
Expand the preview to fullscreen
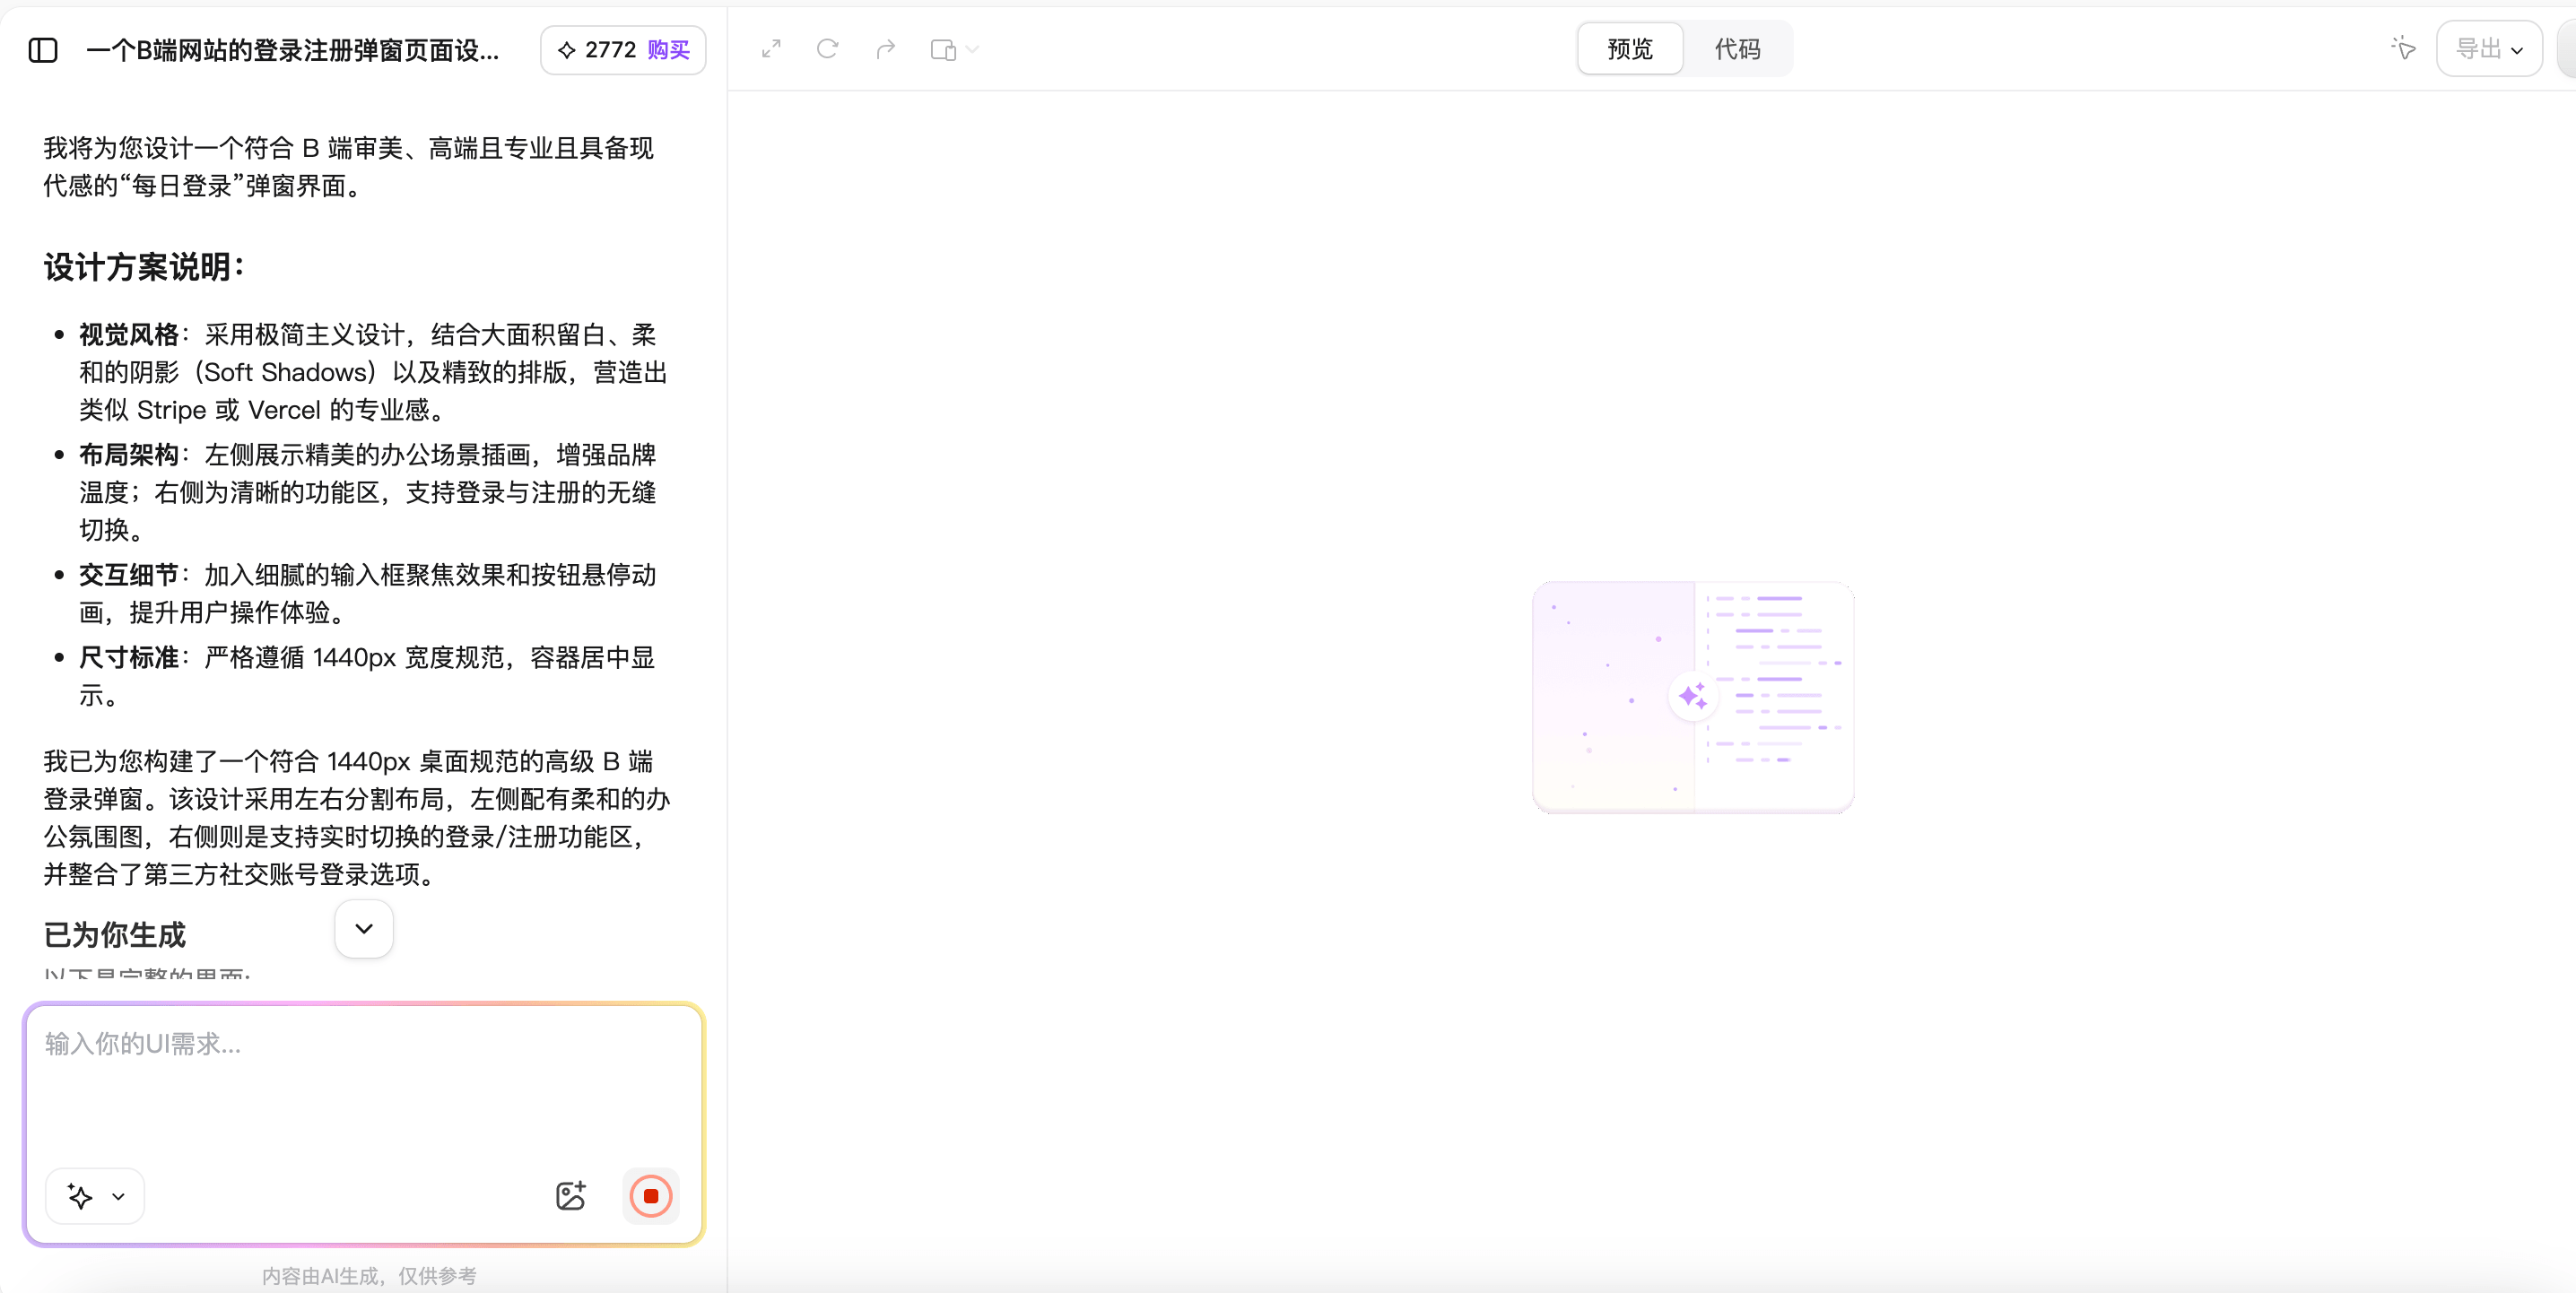pos(770,49)
